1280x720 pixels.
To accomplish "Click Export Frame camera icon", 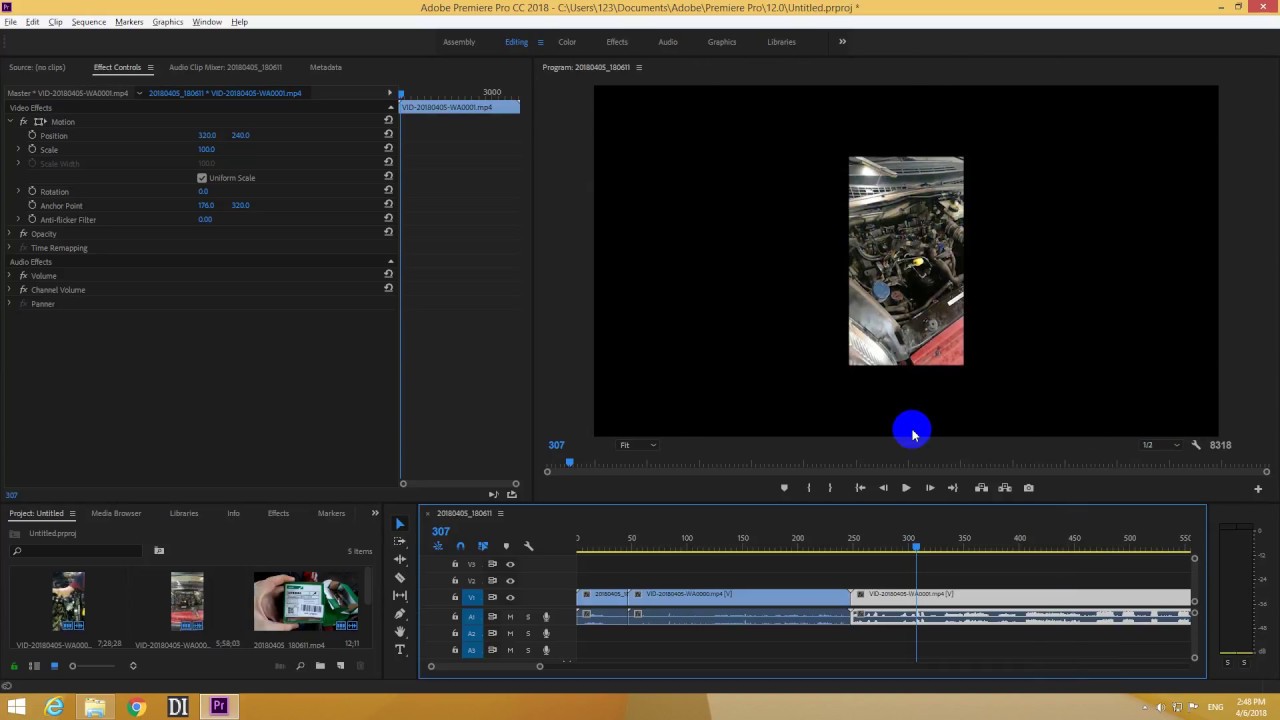I will 1028,488.
